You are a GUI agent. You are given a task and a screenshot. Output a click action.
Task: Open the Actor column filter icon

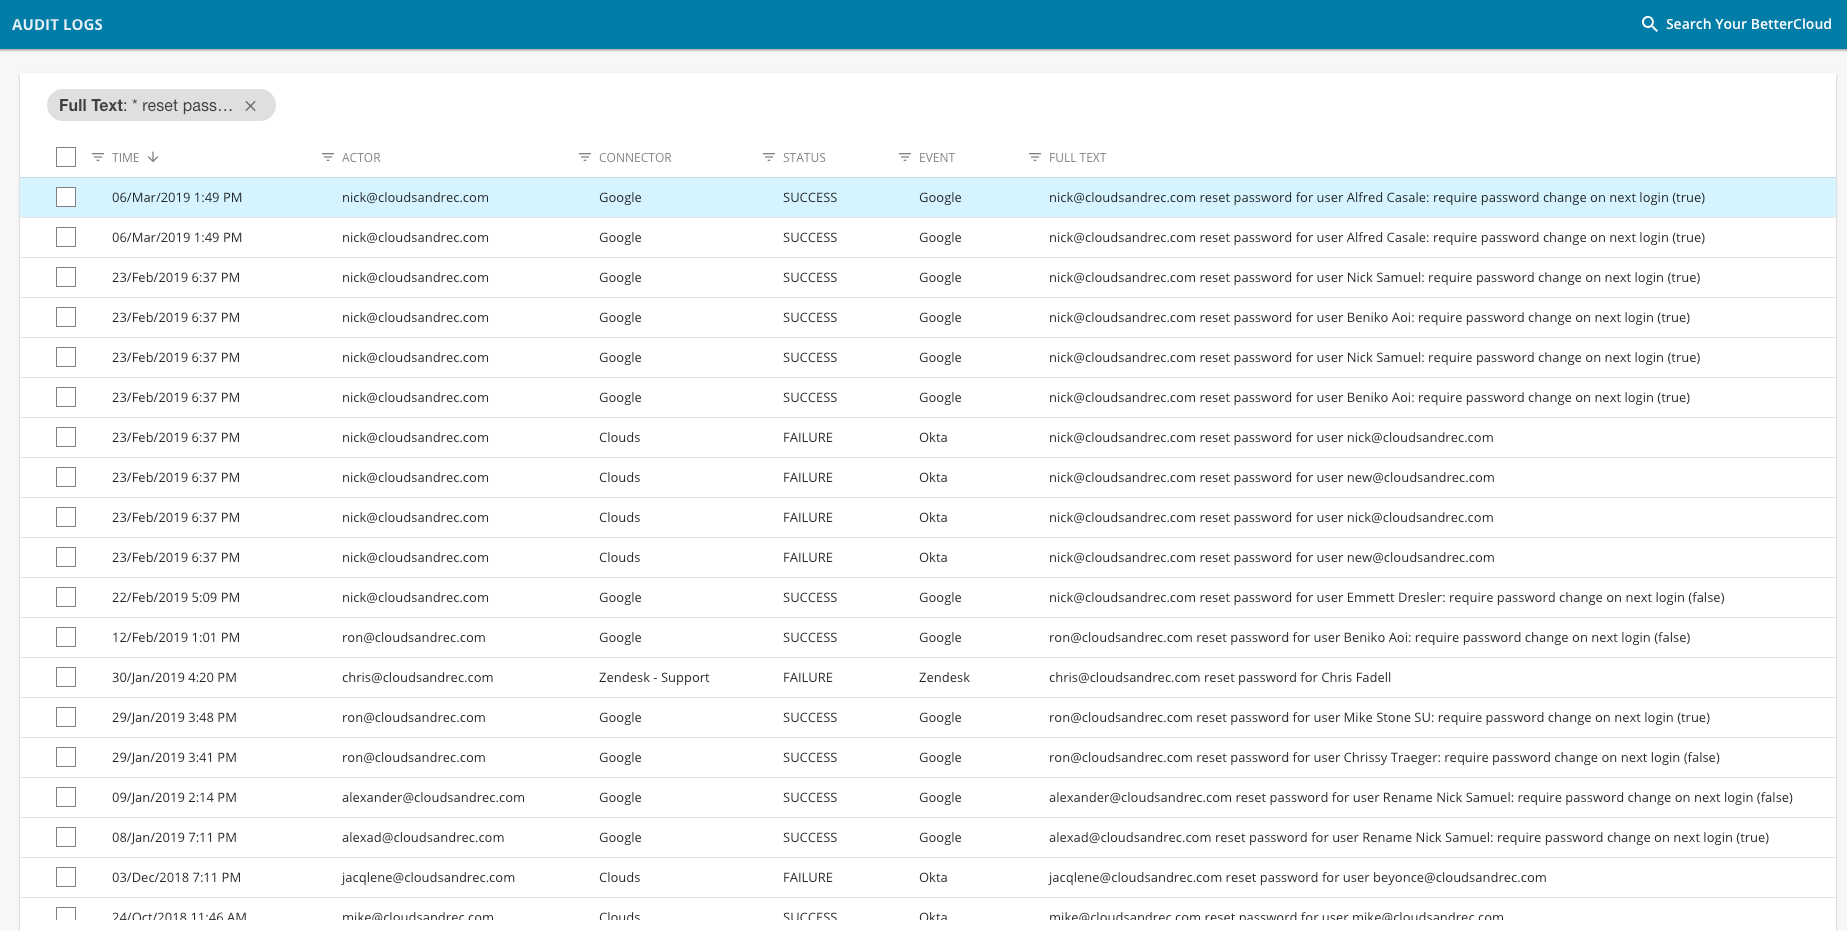(327, 157)
